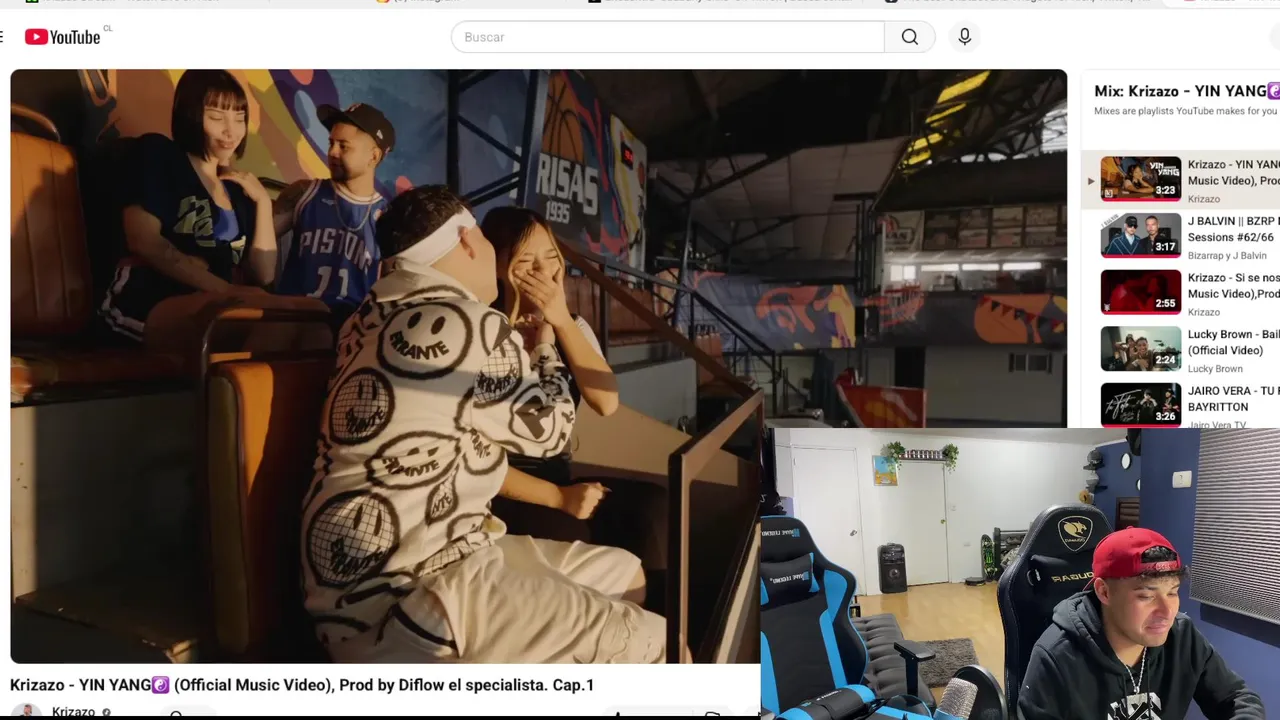Start voice search with microphone icon
The image size is (1280, 720).
coord(964,37)
